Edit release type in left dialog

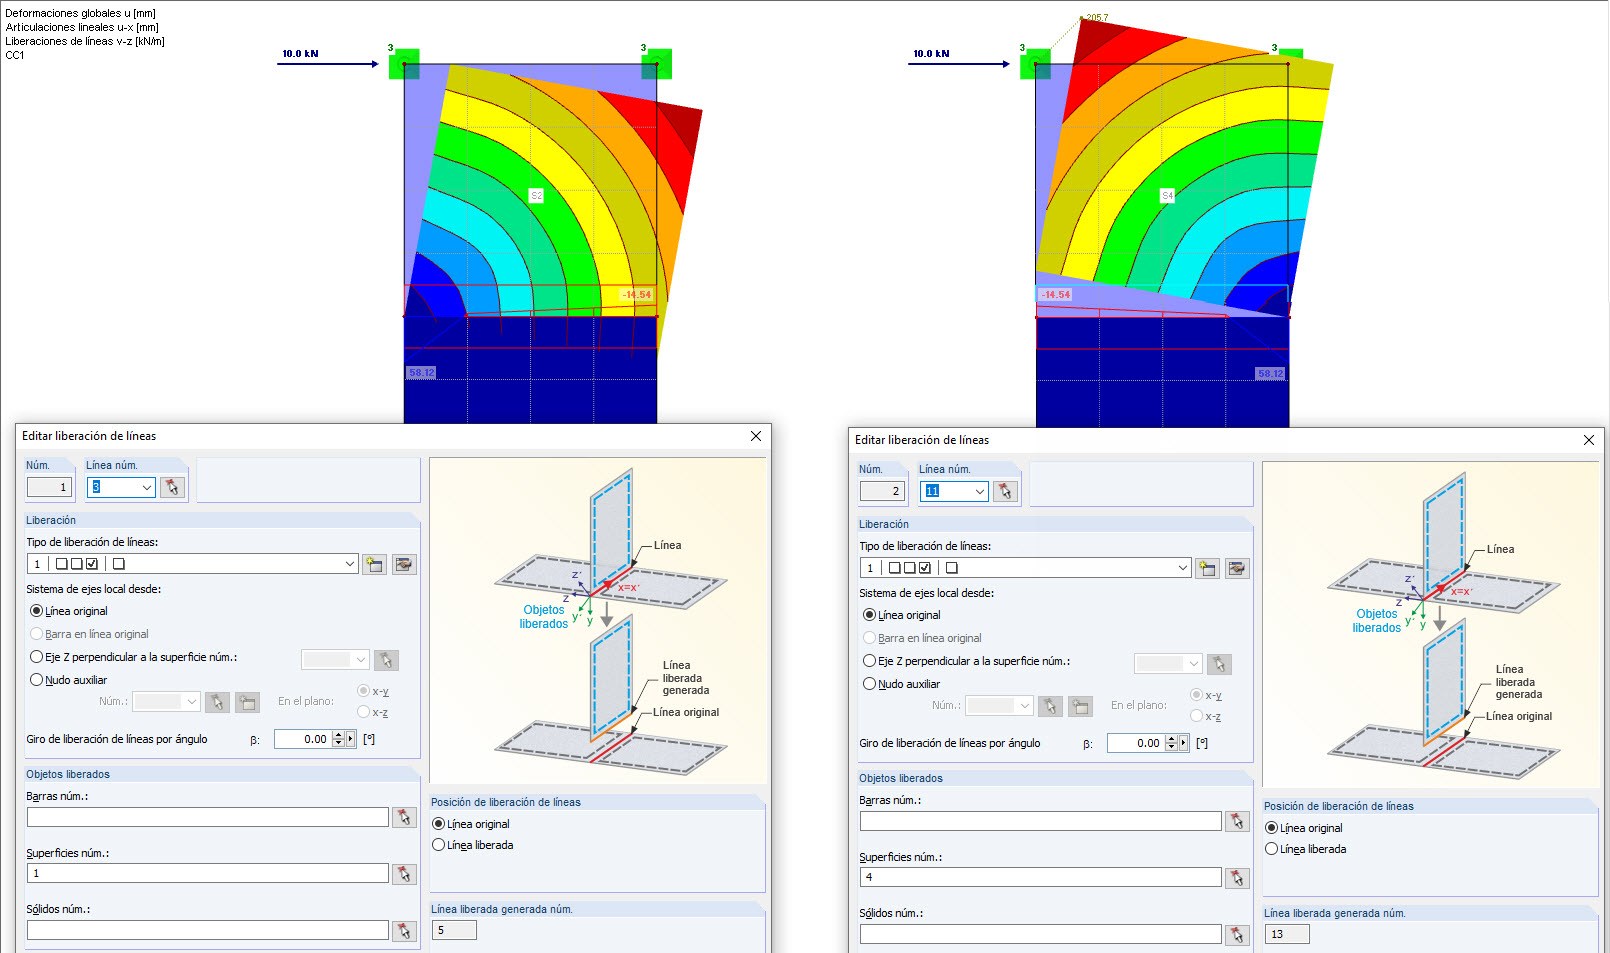pos(404,564)
